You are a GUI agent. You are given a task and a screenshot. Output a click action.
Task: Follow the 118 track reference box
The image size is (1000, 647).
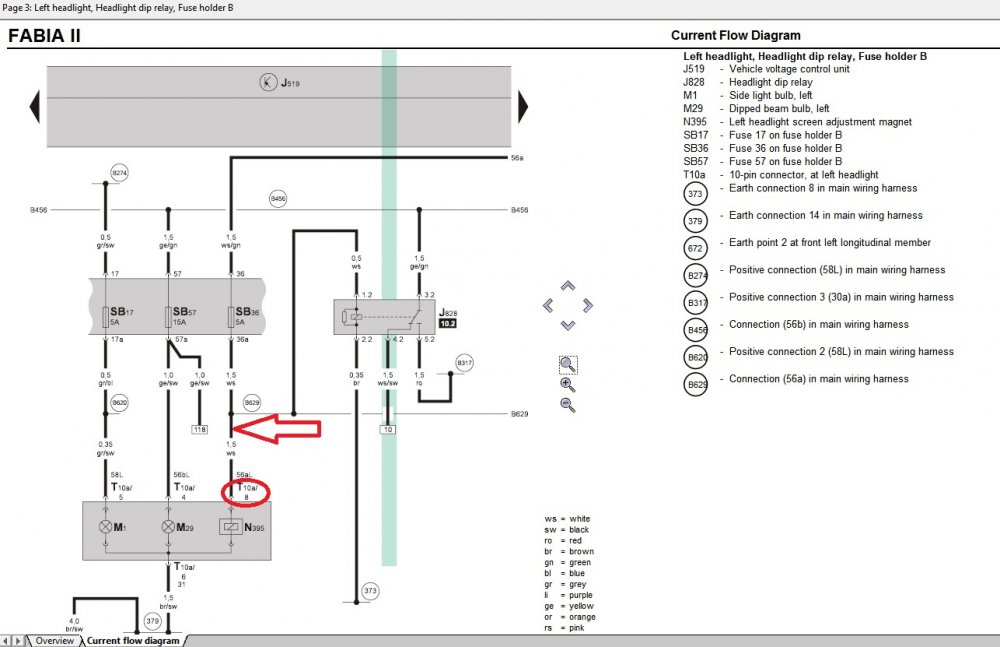(200, 429)
